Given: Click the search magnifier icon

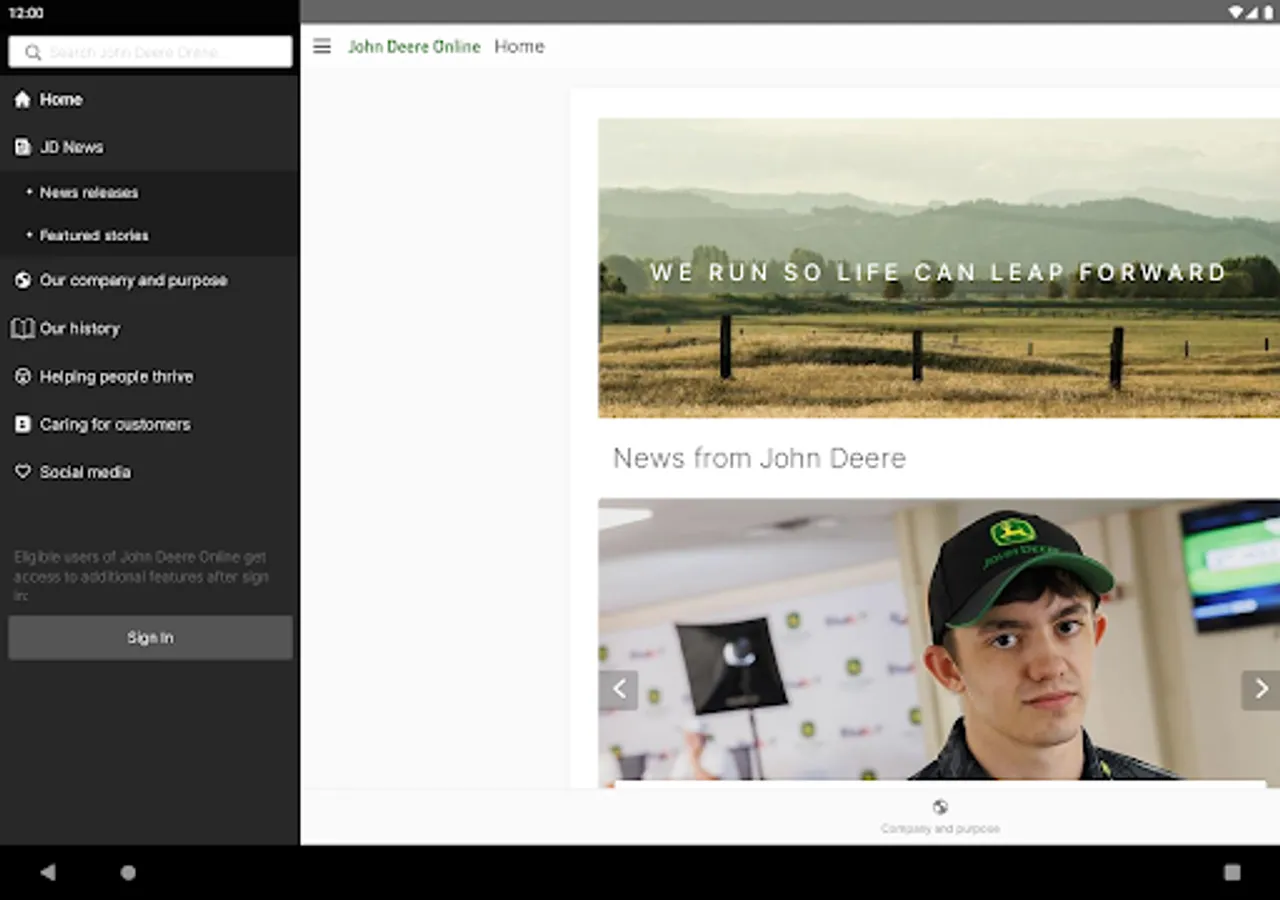Looking at the screenshot, I should pyautogui.click(x=33, y=51).
